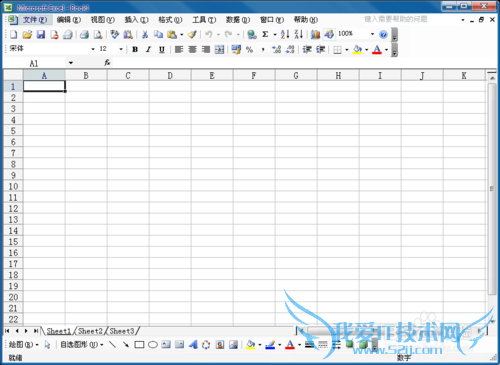
Task: Select the Rectangle drawing tool
Action: click(139, 345)
